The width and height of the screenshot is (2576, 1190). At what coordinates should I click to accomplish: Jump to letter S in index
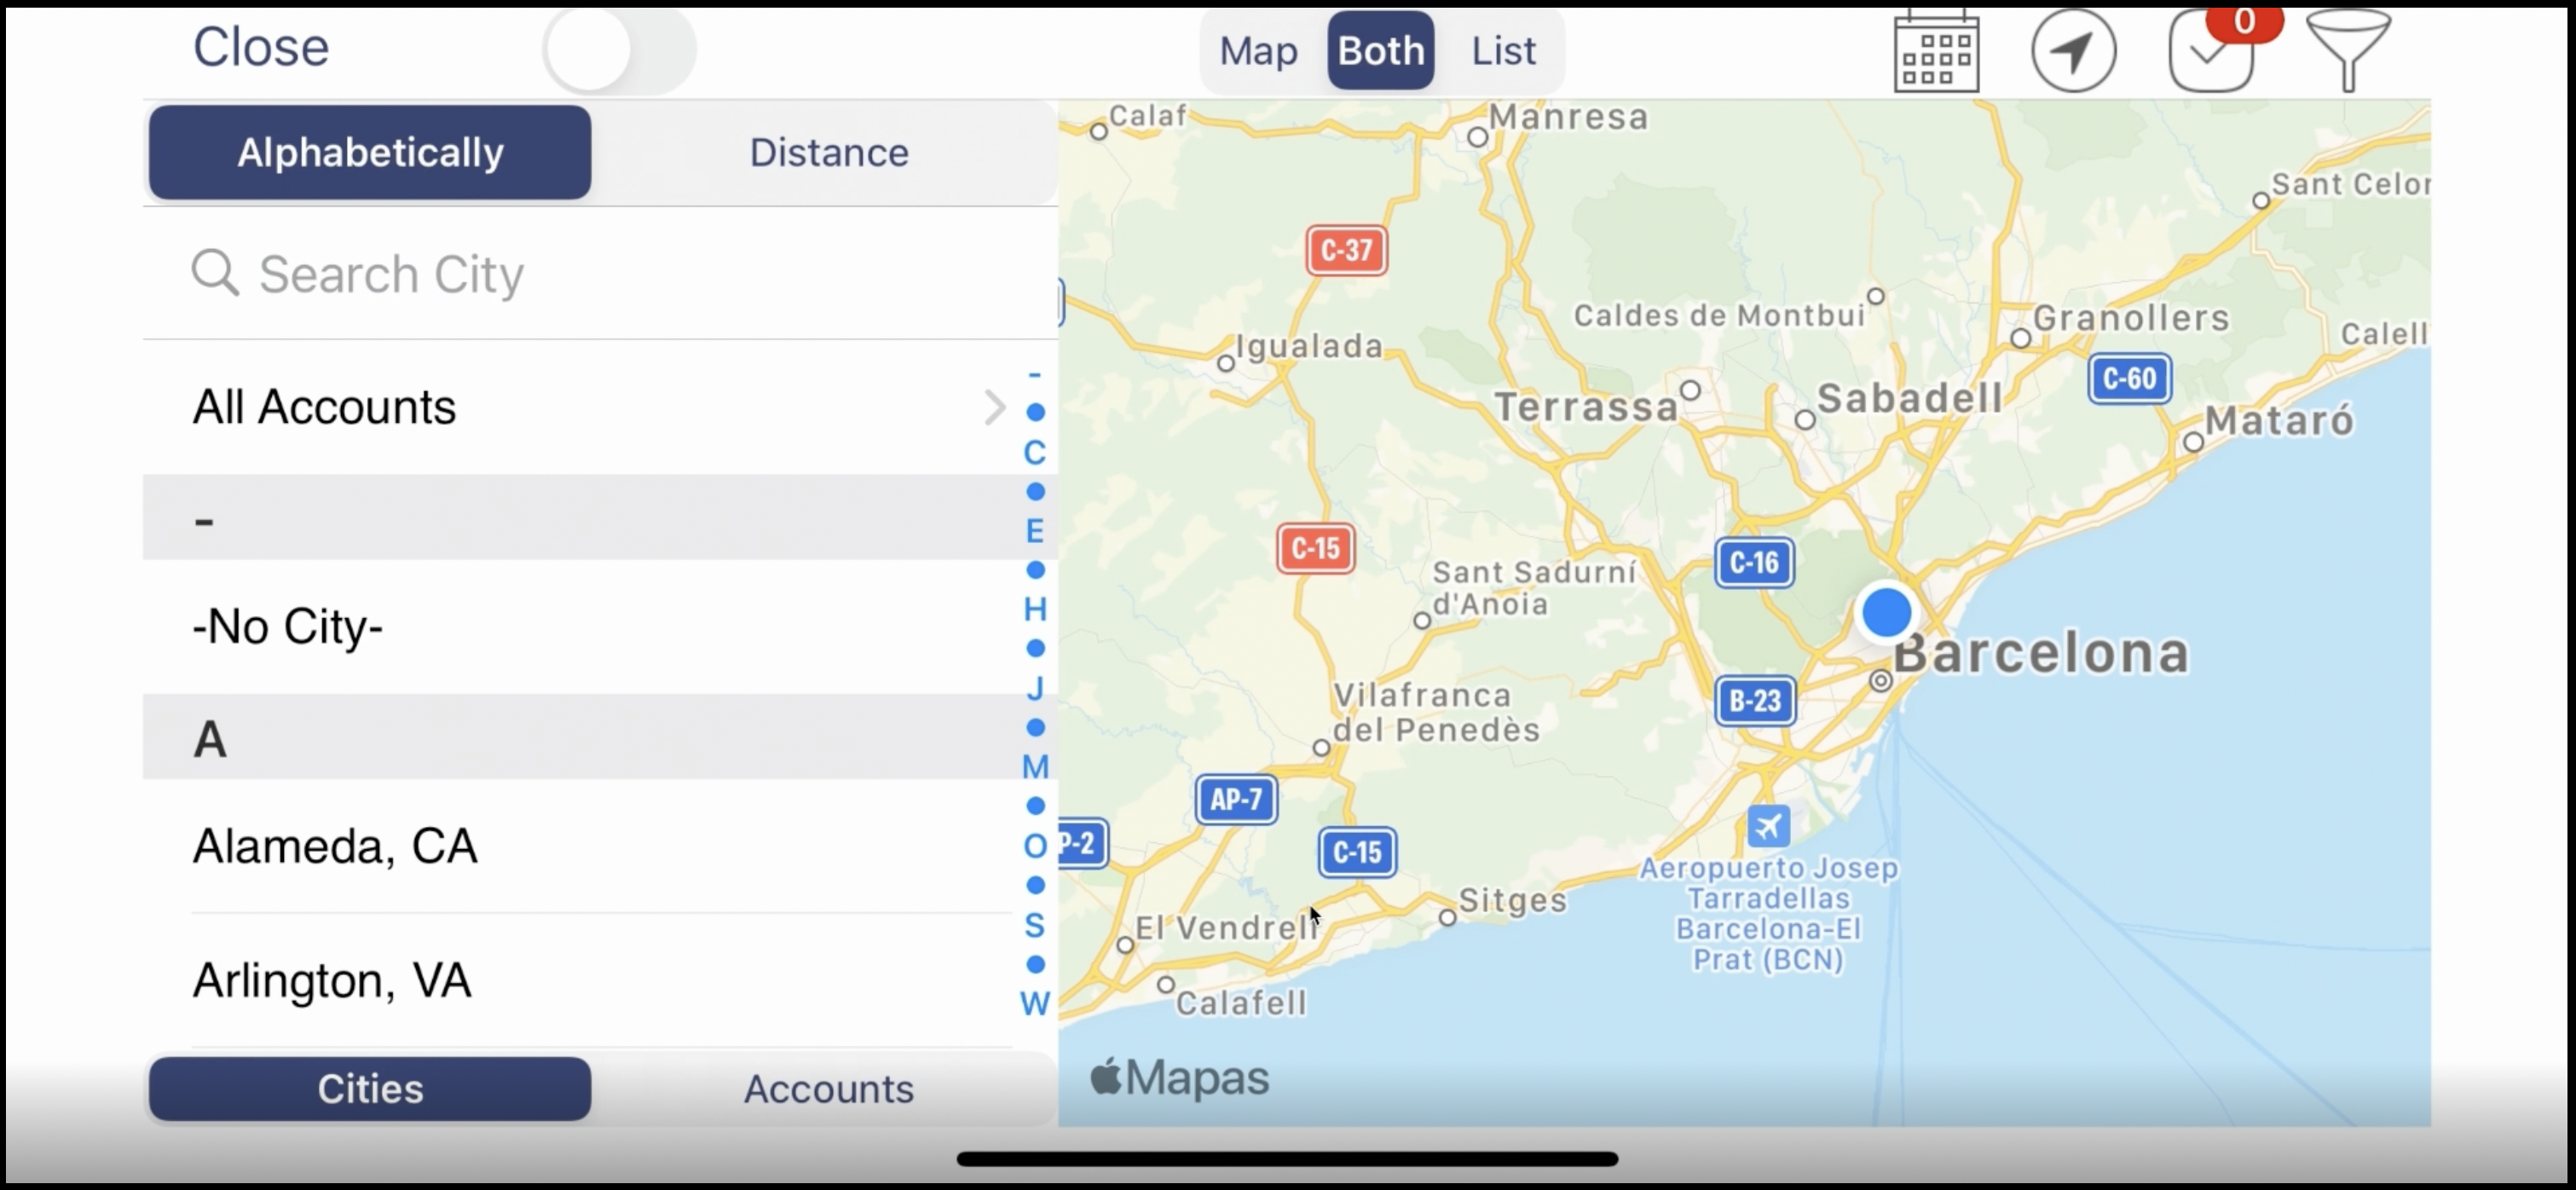pyautogui.click(x=1035, y=926)
